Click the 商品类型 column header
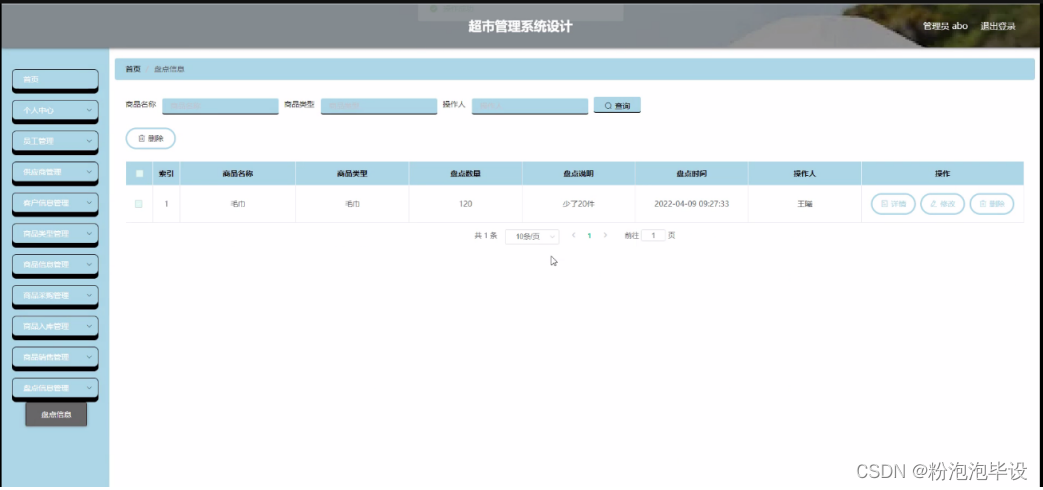This screenshot has height=490, width=1043. (353, 174)
